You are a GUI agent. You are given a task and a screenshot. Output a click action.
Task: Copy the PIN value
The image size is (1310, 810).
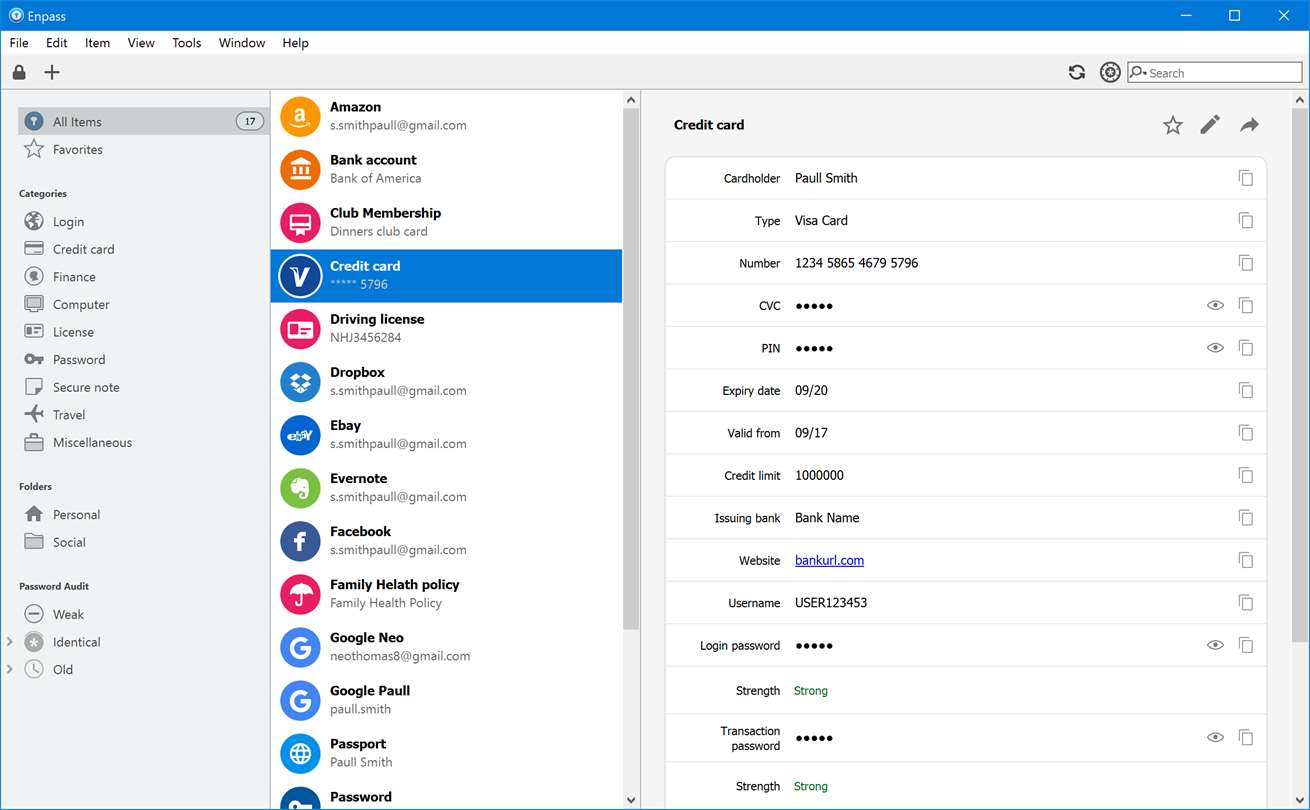coord(1246,348)
